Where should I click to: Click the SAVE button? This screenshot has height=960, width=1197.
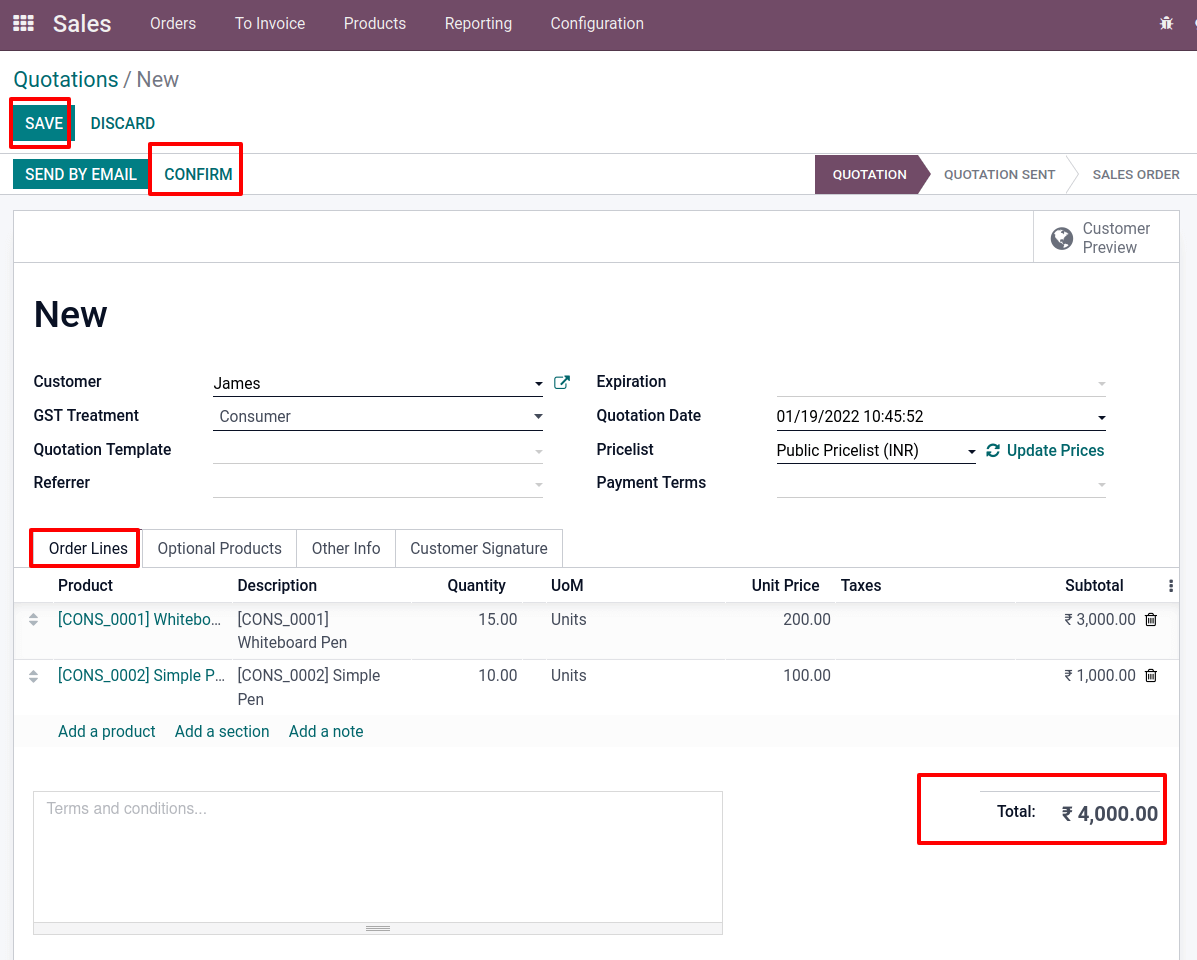coord(44,124)
